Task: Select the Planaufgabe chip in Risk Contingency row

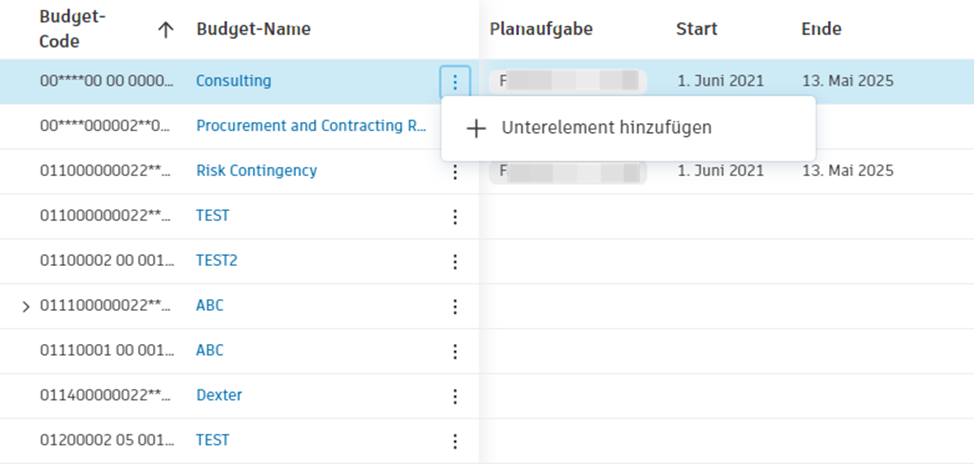Action: point(567,171)
